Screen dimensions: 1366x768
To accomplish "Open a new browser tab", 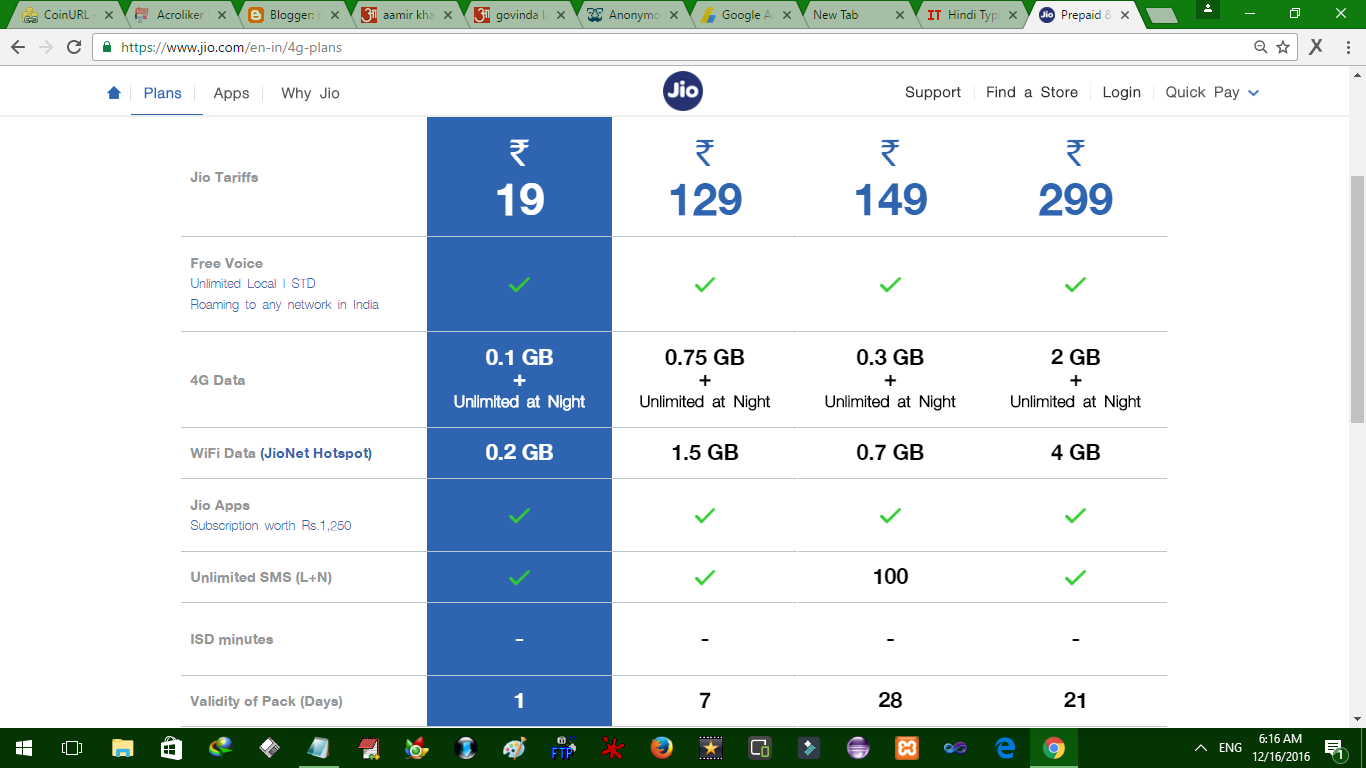I will [x=1160, y=16].
